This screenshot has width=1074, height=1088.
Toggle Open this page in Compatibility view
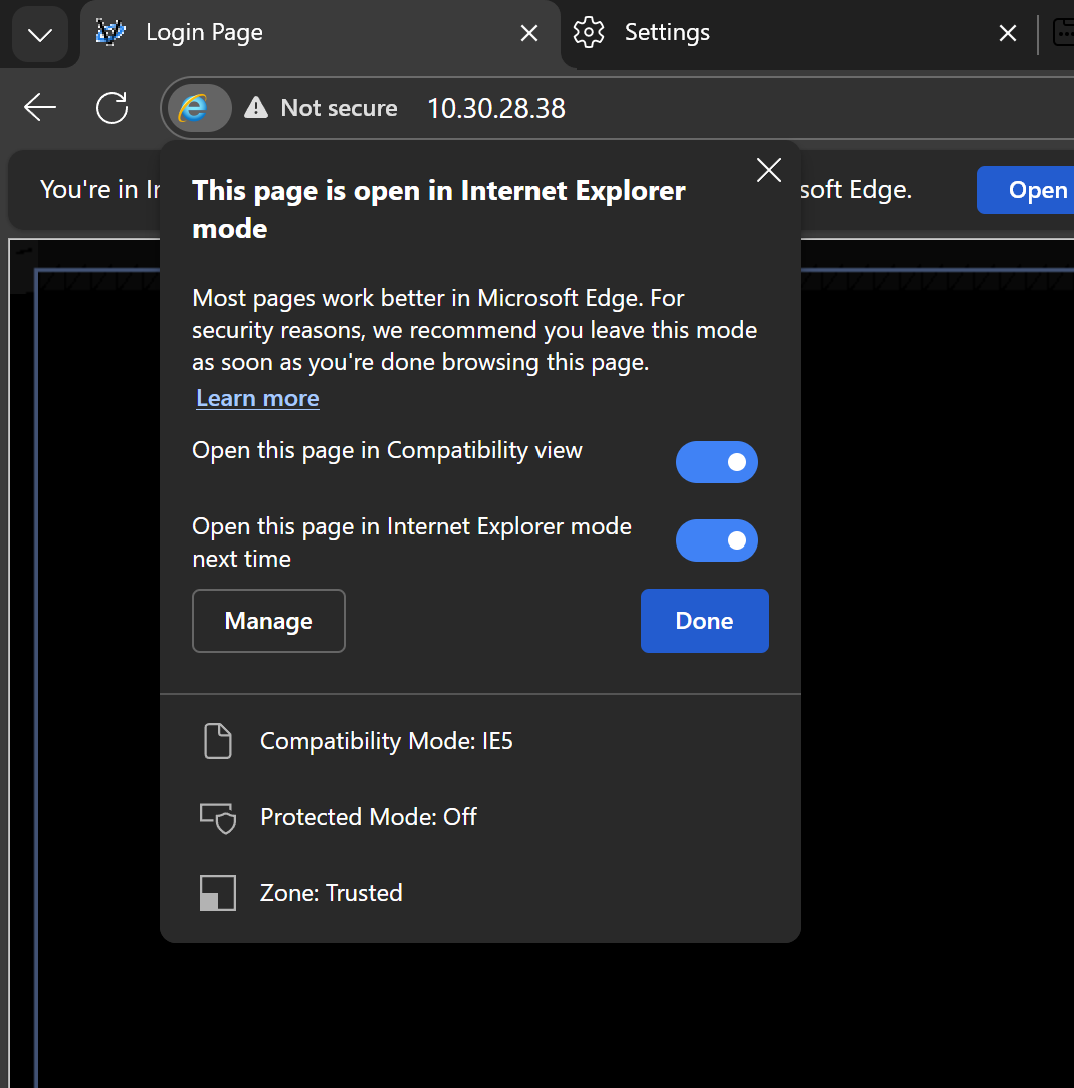(717, 462)
